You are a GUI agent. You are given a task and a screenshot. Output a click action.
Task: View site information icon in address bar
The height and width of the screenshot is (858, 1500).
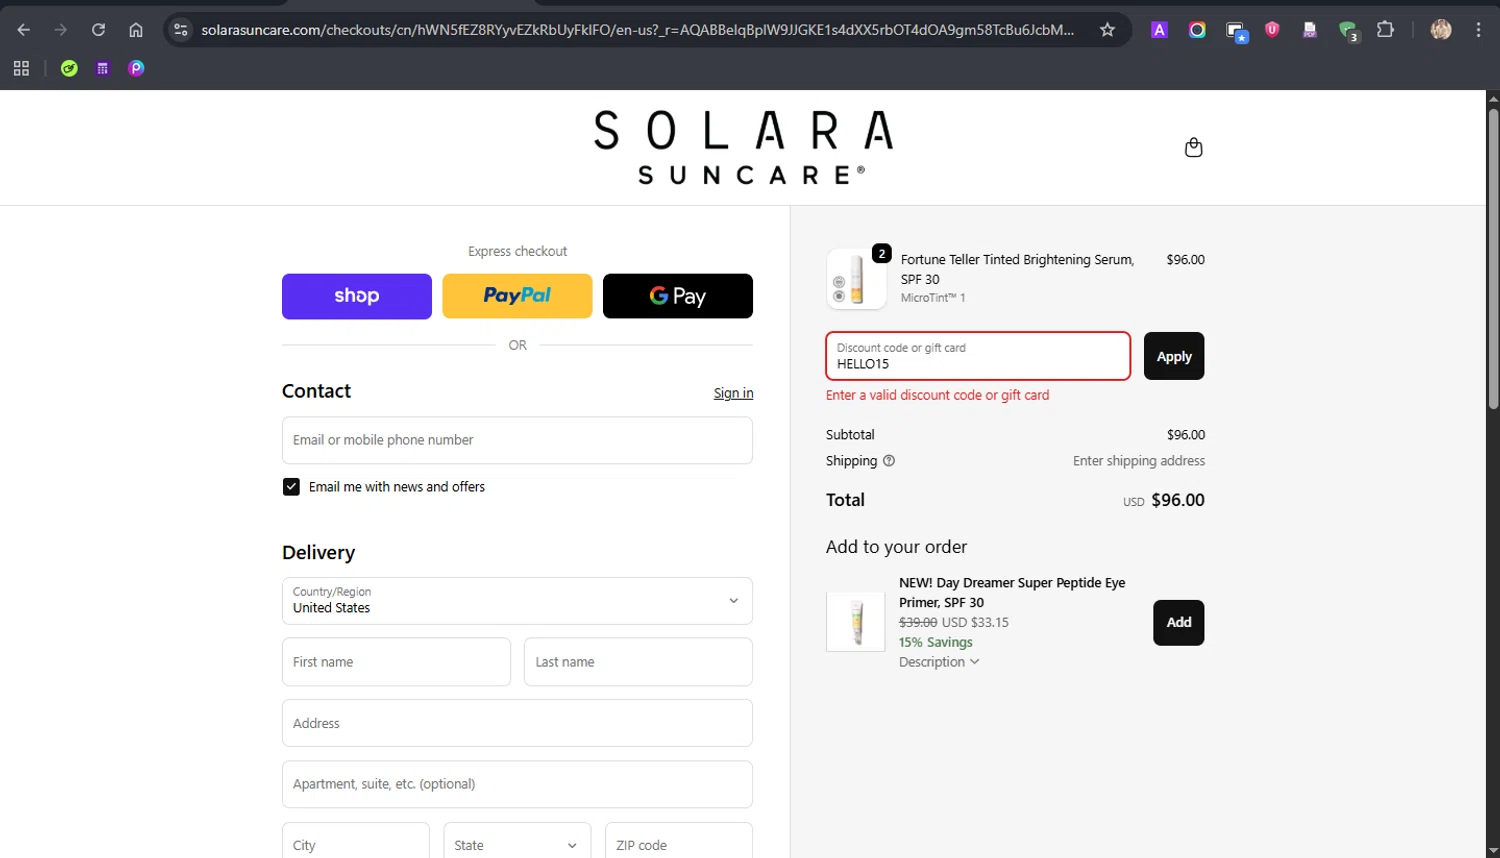point(181,30)
